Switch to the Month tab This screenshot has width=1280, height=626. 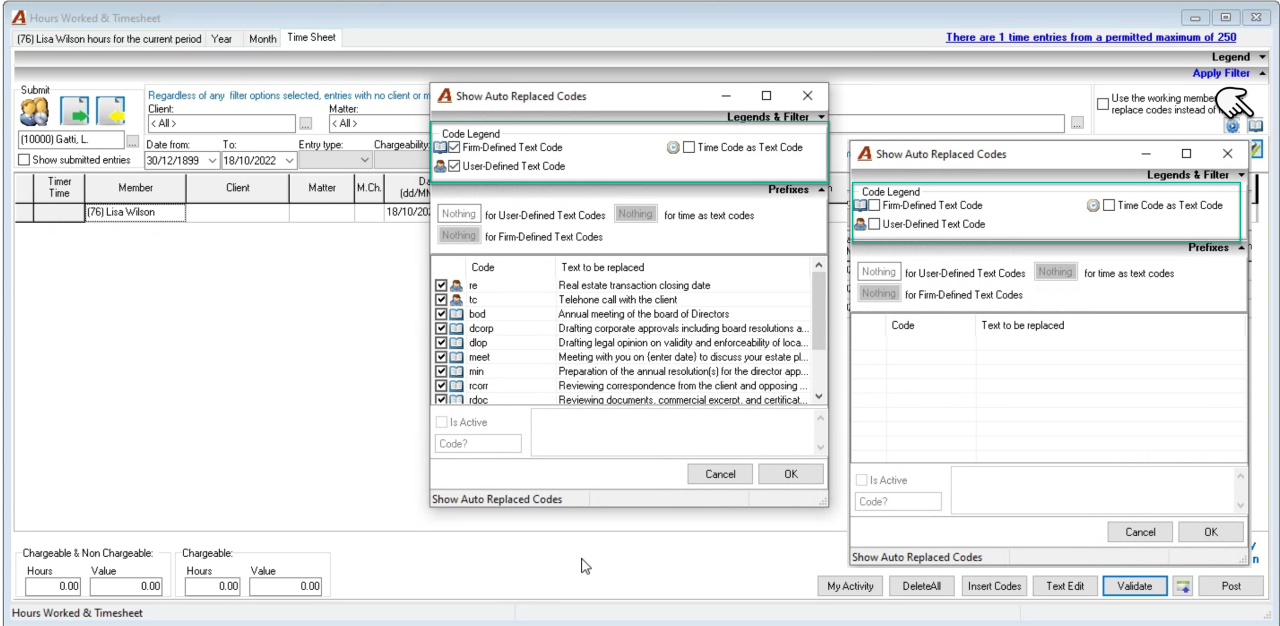pos(263,39)
